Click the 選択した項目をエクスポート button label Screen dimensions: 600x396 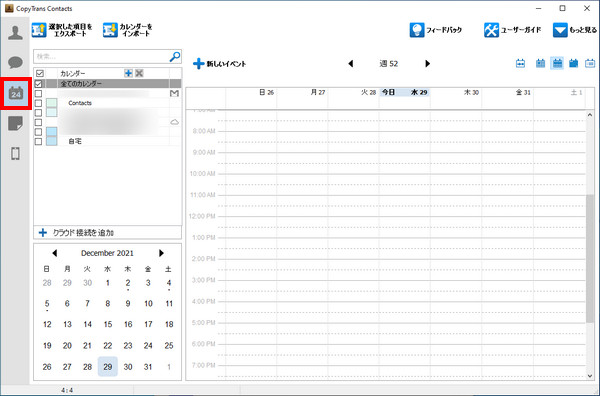click(x=70, y=30)
